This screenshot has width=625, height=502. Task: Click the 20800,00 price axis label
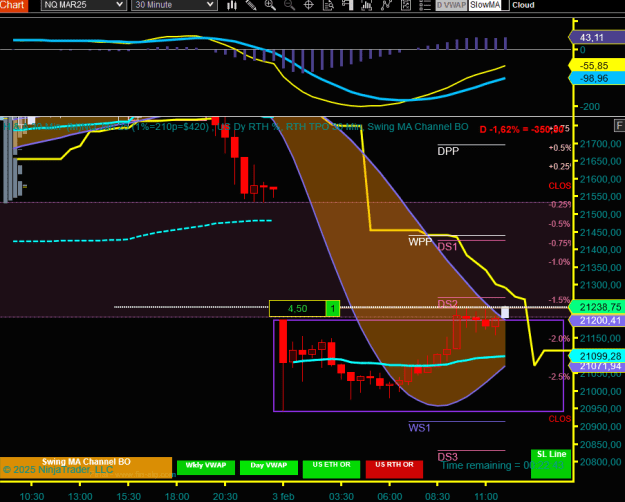point(601,462)
